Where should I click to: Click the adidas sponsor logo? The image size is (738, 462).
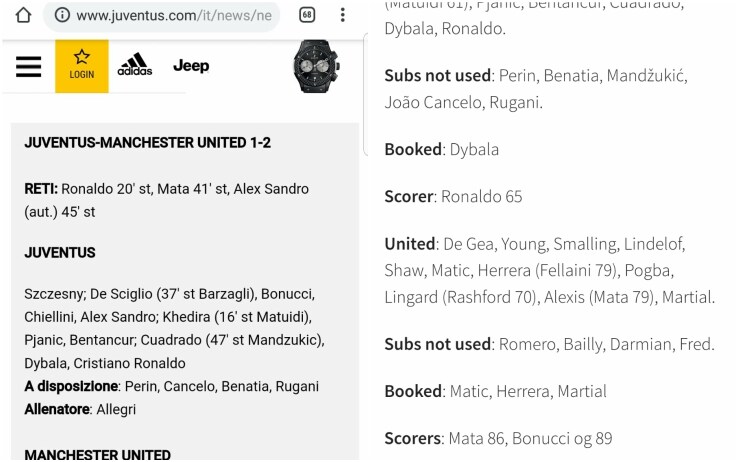[x=135, y=64]
